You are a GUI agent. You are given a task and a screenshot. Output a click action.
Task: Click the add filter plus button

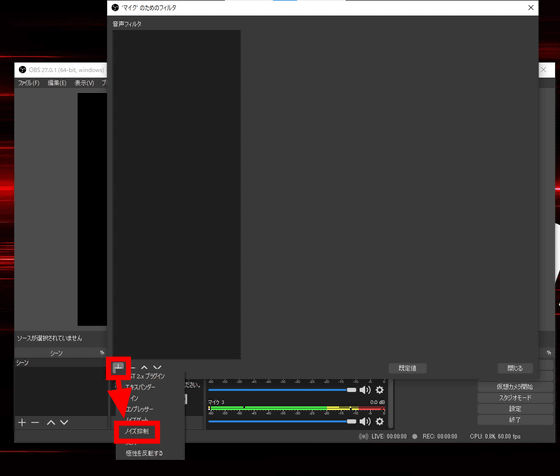(x=118, y=367)
